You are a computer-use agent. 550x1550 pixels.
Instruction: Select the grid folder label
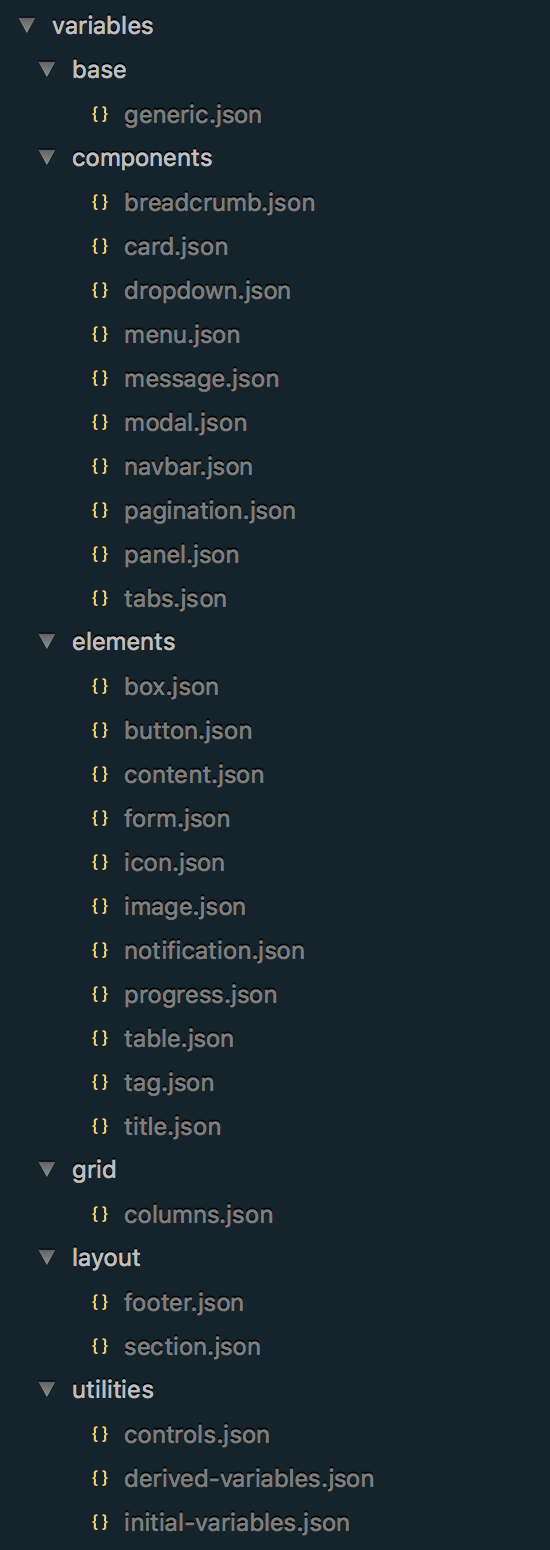[94, 1170]
